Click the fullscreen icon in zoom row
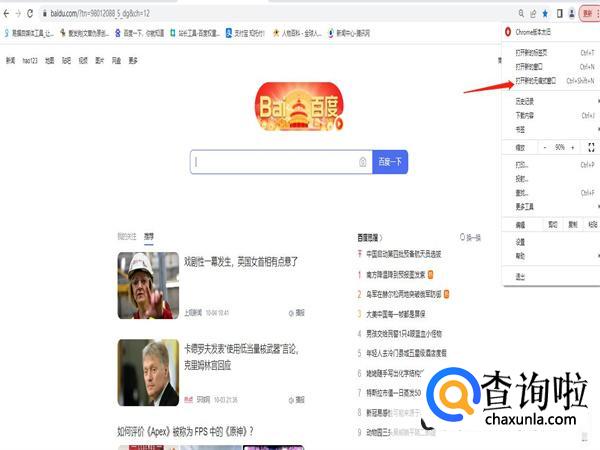 [x=591, y=147]
